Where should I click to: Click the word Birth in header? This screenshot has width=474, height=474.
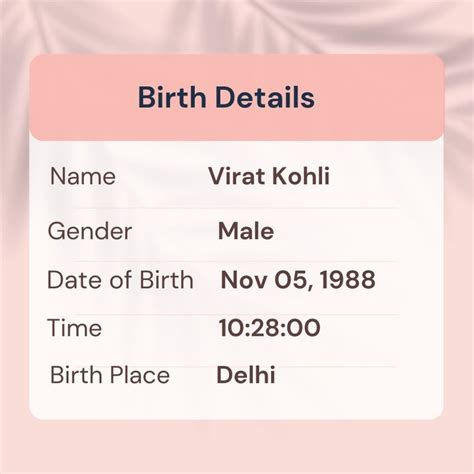[172, 97]
